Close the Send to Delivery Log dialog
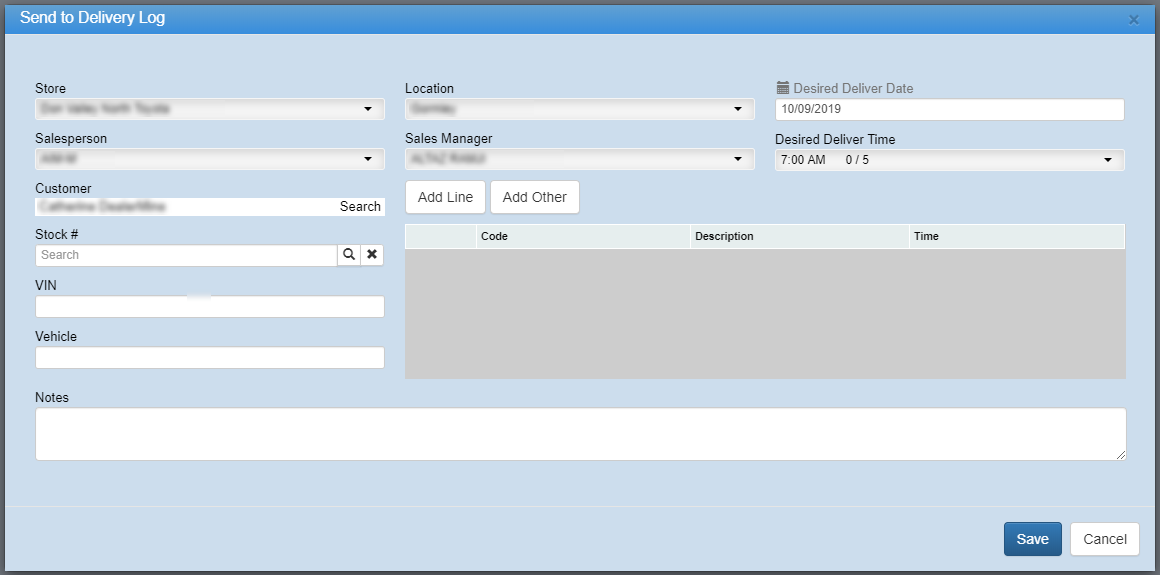This screenshot has height=575, width=1160. (x=1133, y=19)
